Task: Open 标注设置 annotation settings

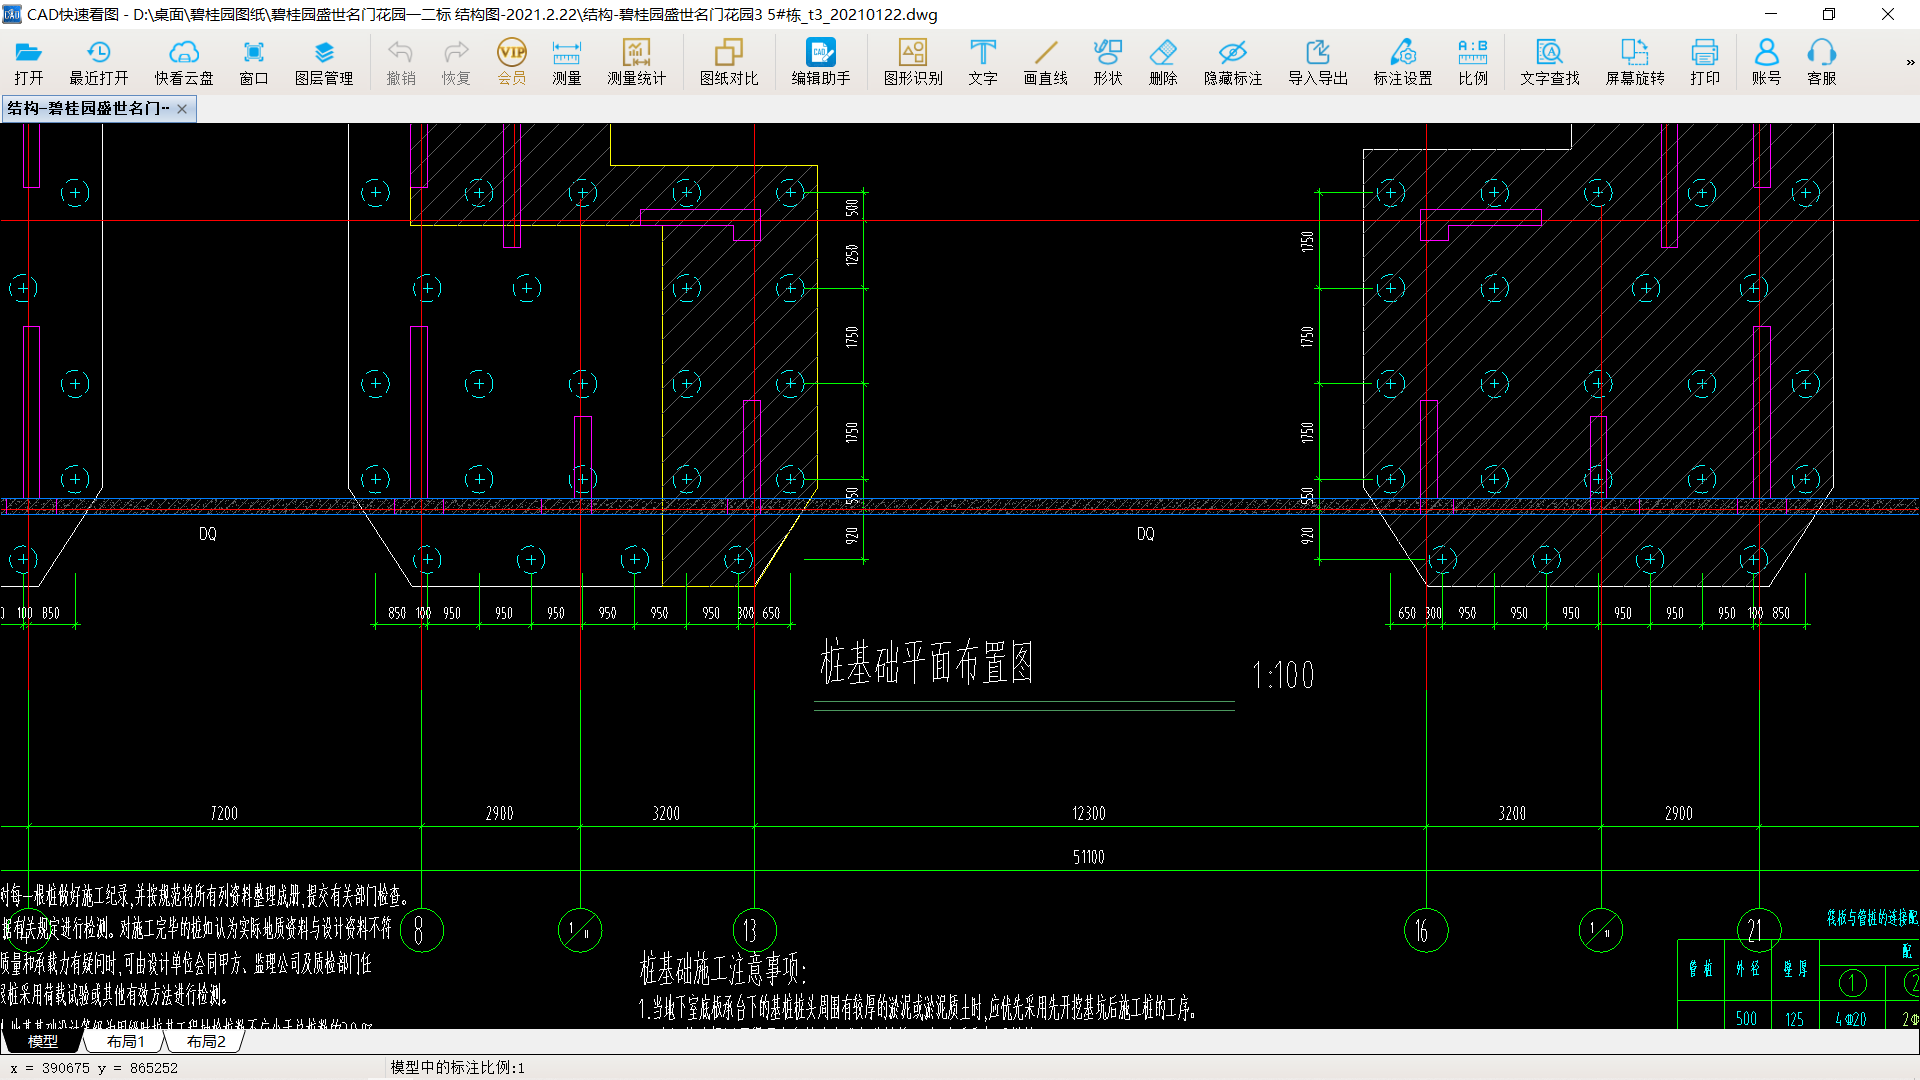Action: pyautogui.click(x=1403, y=62)
